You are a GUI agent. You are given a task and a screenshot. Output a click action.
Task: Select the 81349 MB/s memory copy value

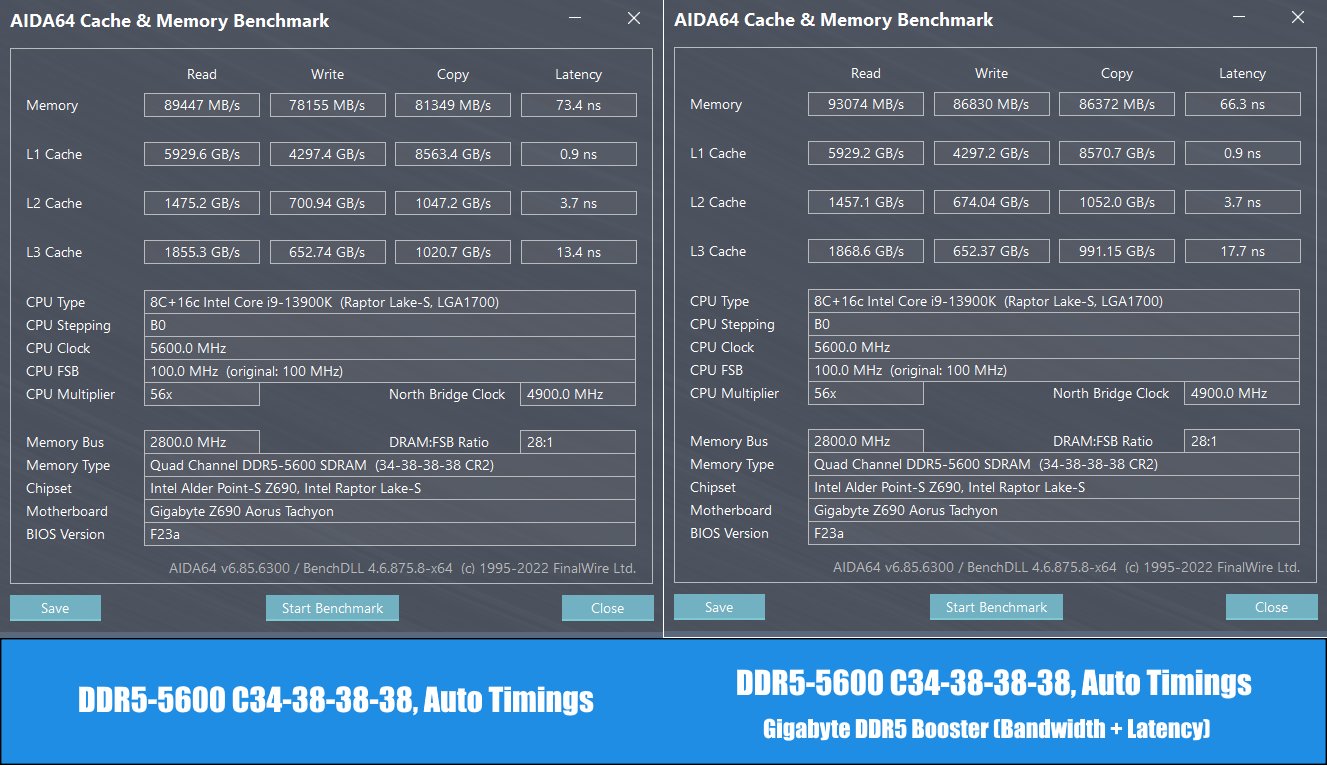tap(453, 105)
